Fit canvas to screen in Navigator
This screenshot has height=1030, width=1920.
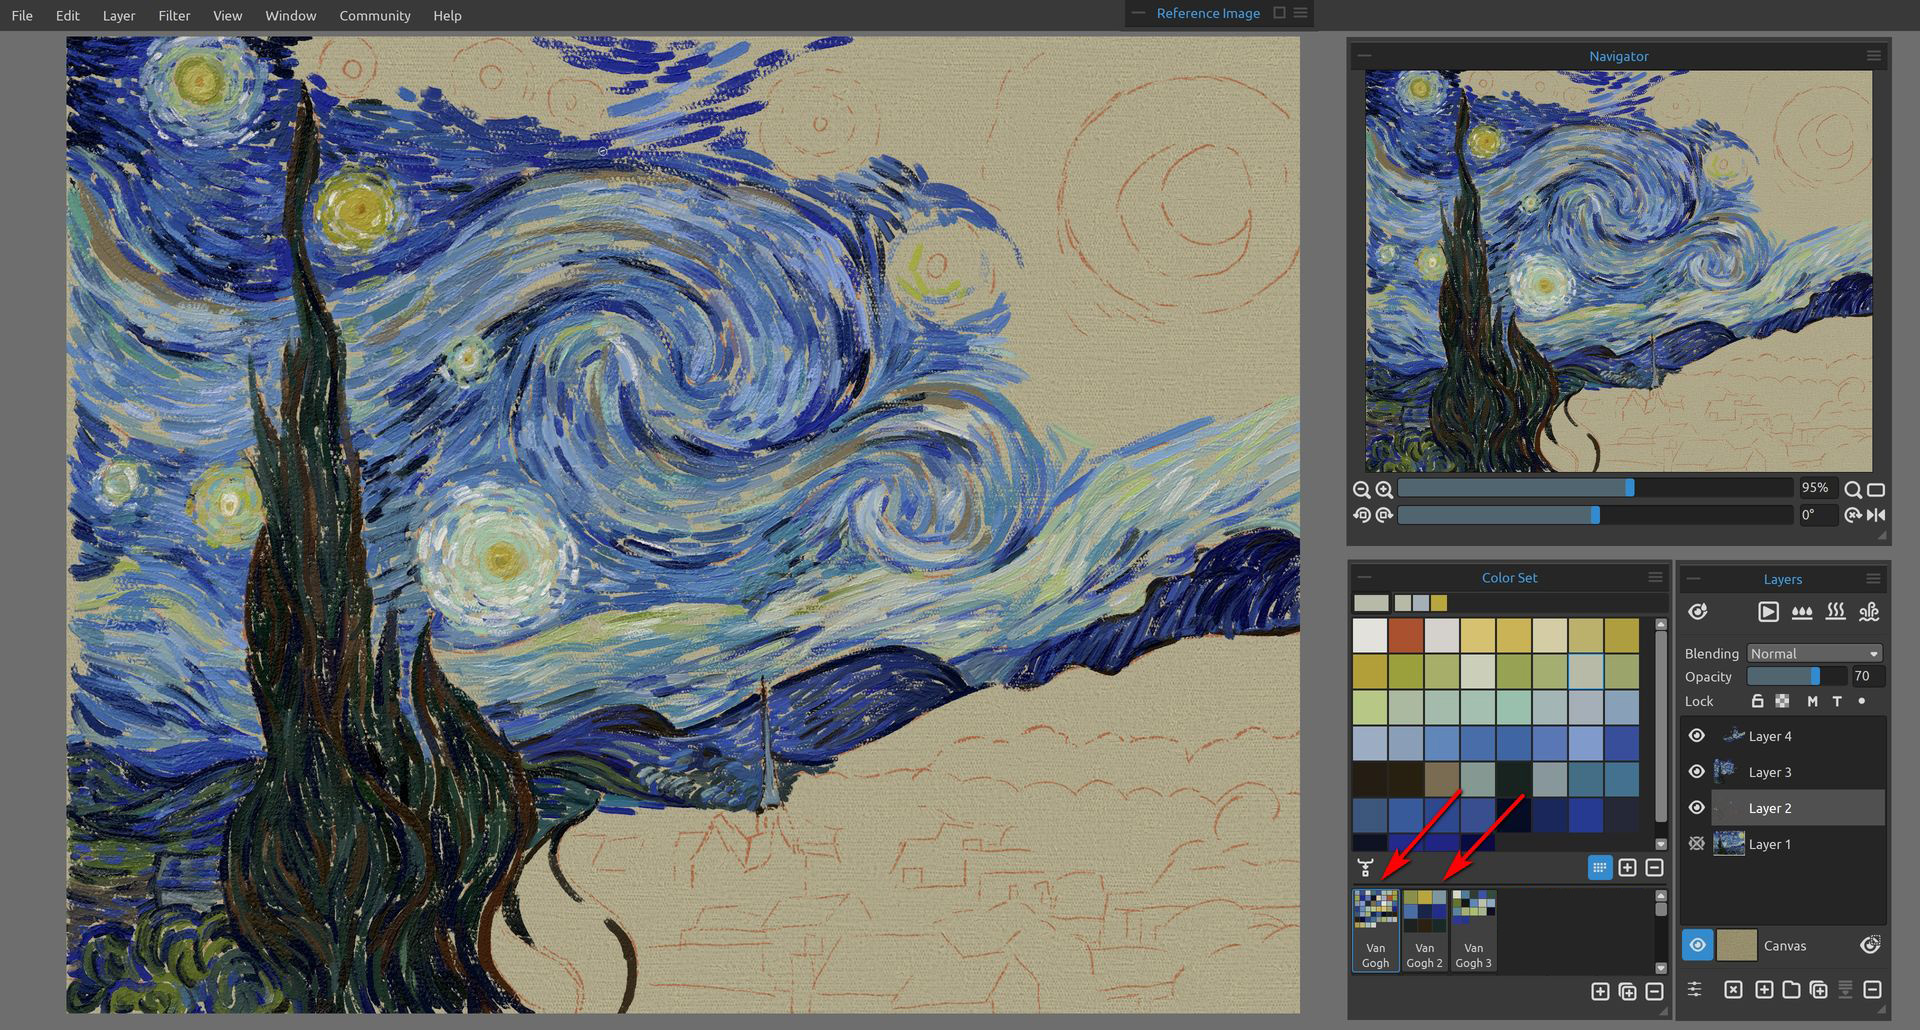[x=1876, y=489]
